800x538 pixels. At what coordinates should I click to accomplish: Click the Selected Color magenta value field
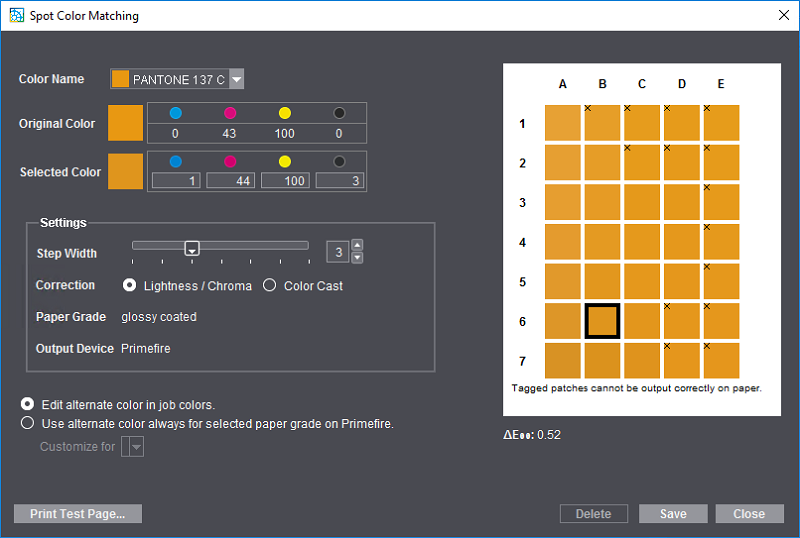(231, 181)
